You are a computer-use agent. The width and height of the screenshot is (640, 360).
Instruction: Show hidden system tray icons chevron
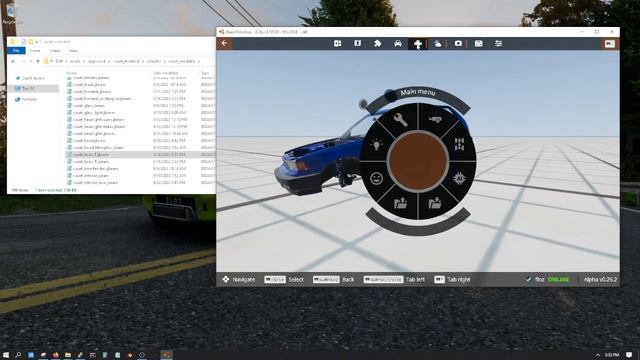coord(598,355)
